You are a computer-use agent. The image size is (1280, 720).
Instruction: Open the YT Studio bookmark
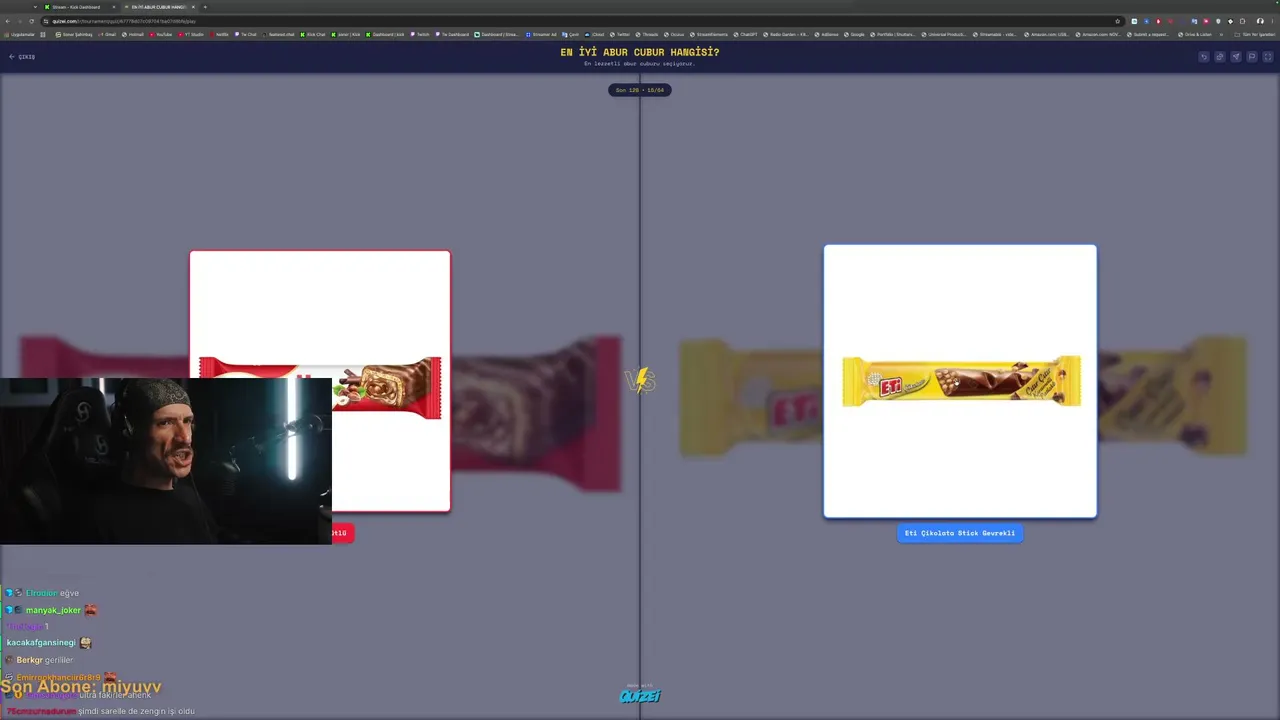pyautogui.click(x=191, y=34)
